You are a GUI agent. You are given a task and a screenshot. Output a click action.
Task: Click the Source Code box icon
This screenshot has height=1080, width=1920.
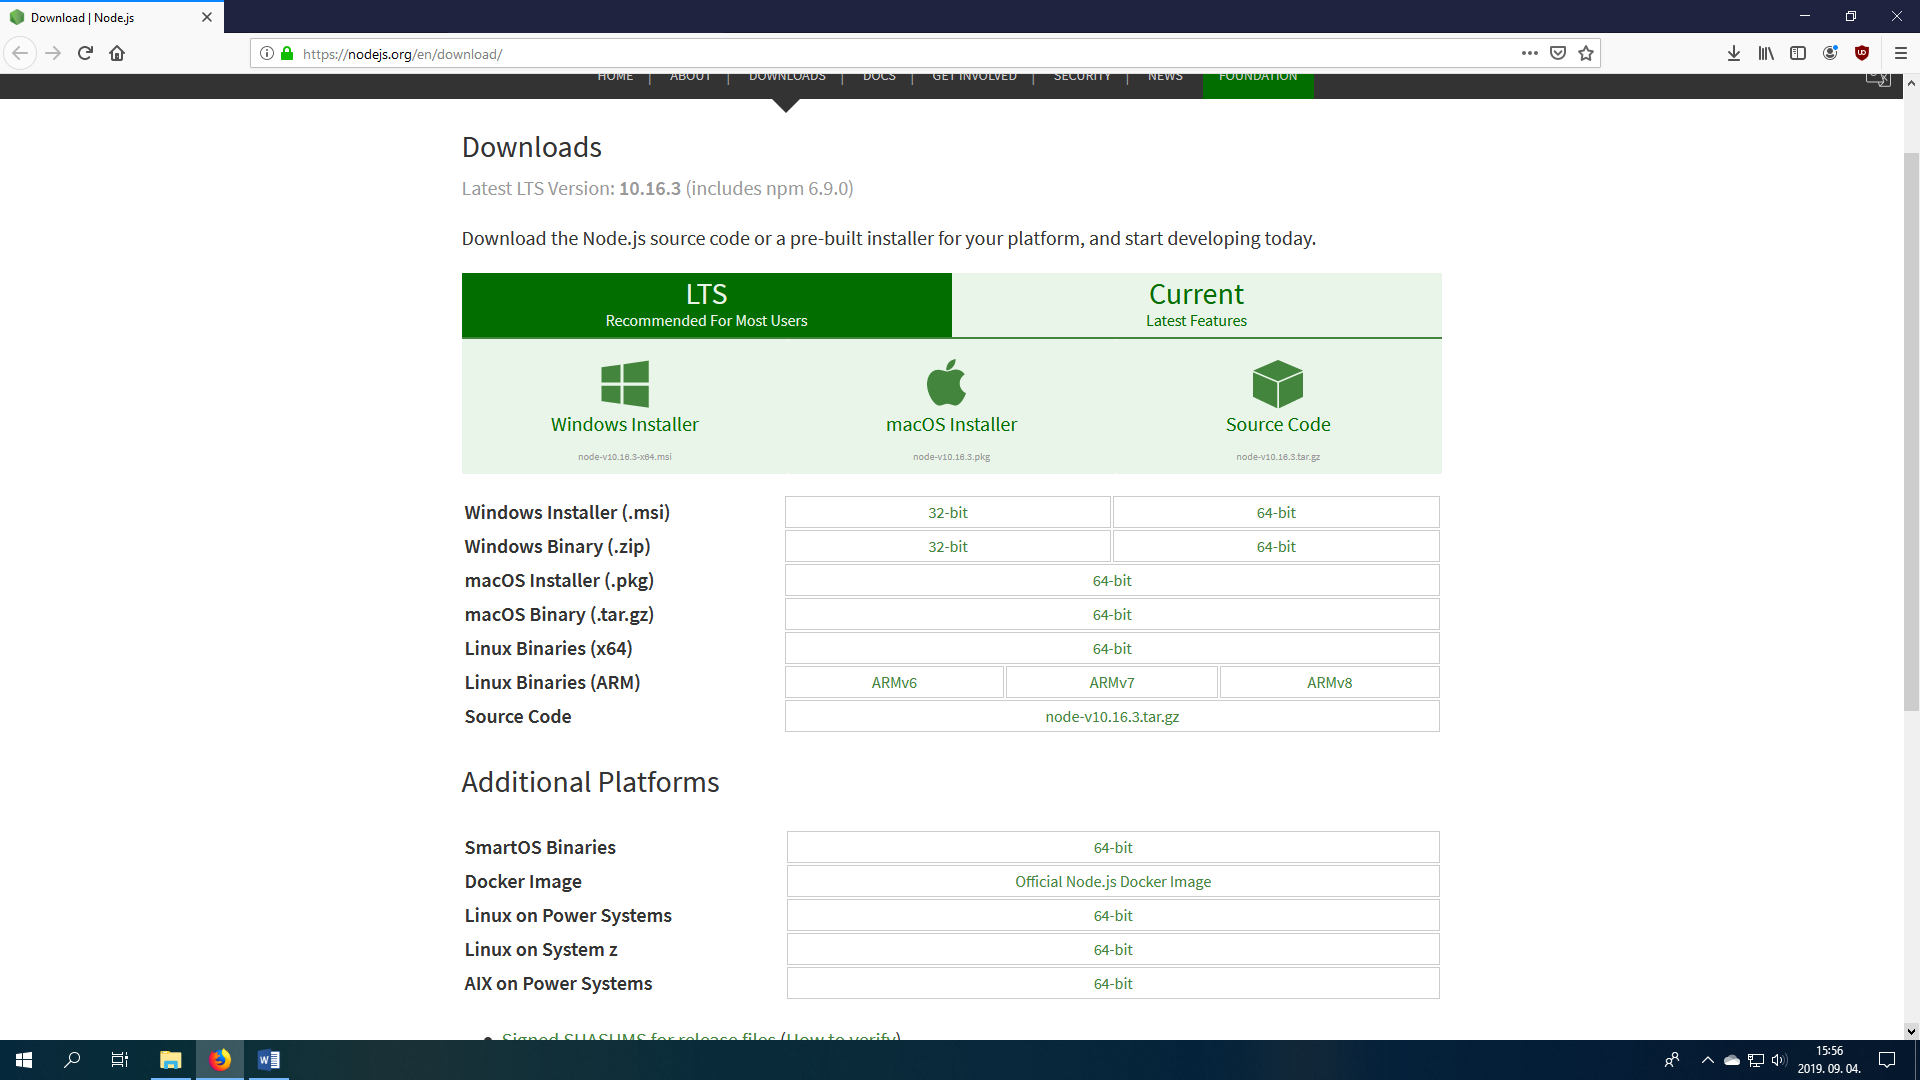(1278, 384)
